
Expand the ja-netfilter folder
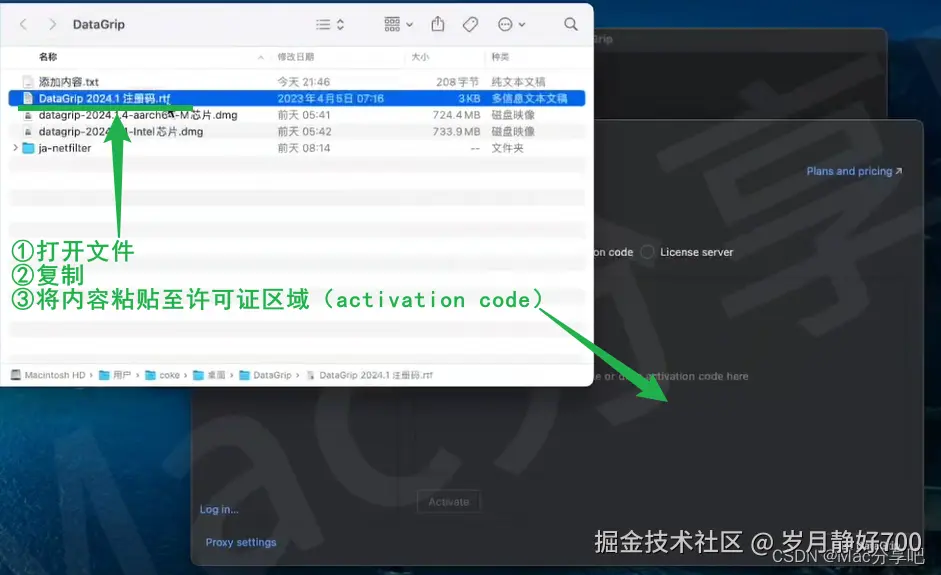point(15,148)
